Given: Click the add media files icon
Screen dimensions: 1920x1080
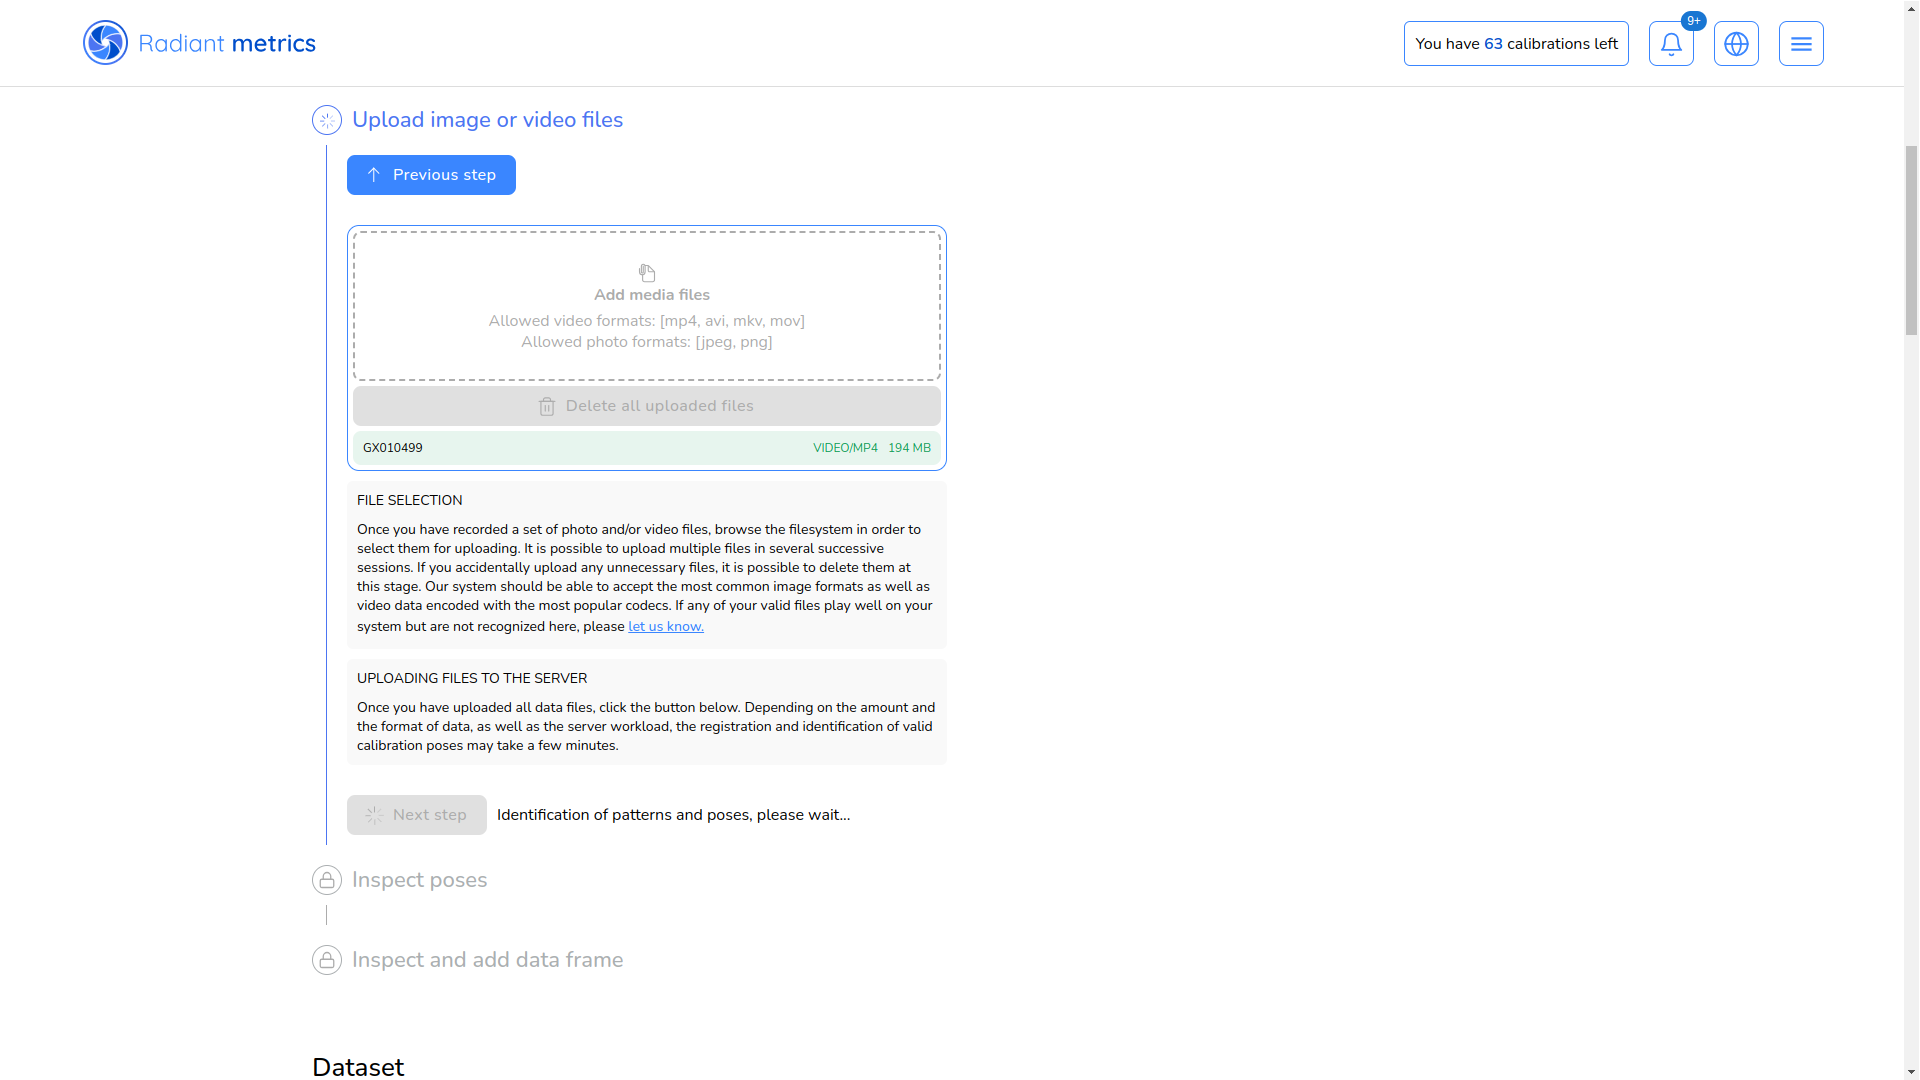Looking at the screenshot, I should (x=647, y=273).
